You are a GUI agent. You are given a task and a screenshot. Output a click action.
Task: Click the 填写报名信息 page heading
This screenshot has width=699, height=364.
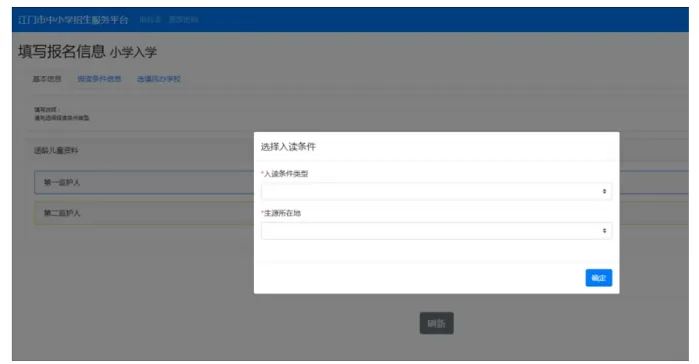pos(62,52)
